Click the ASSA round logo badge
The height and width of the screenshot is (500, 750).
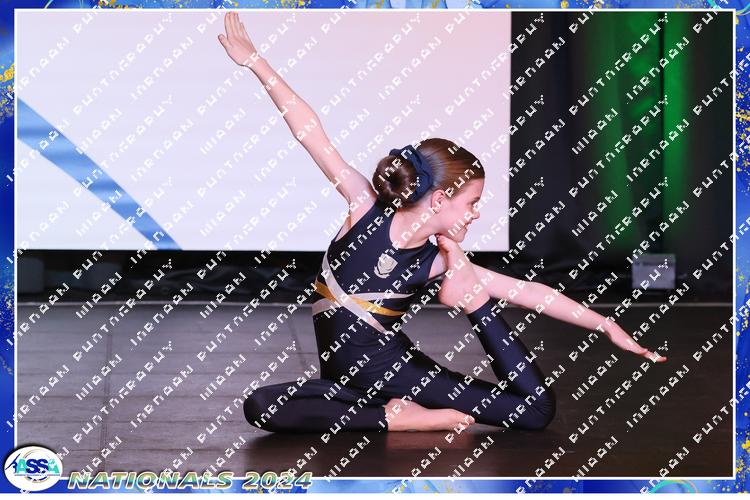tap(33, 468)
